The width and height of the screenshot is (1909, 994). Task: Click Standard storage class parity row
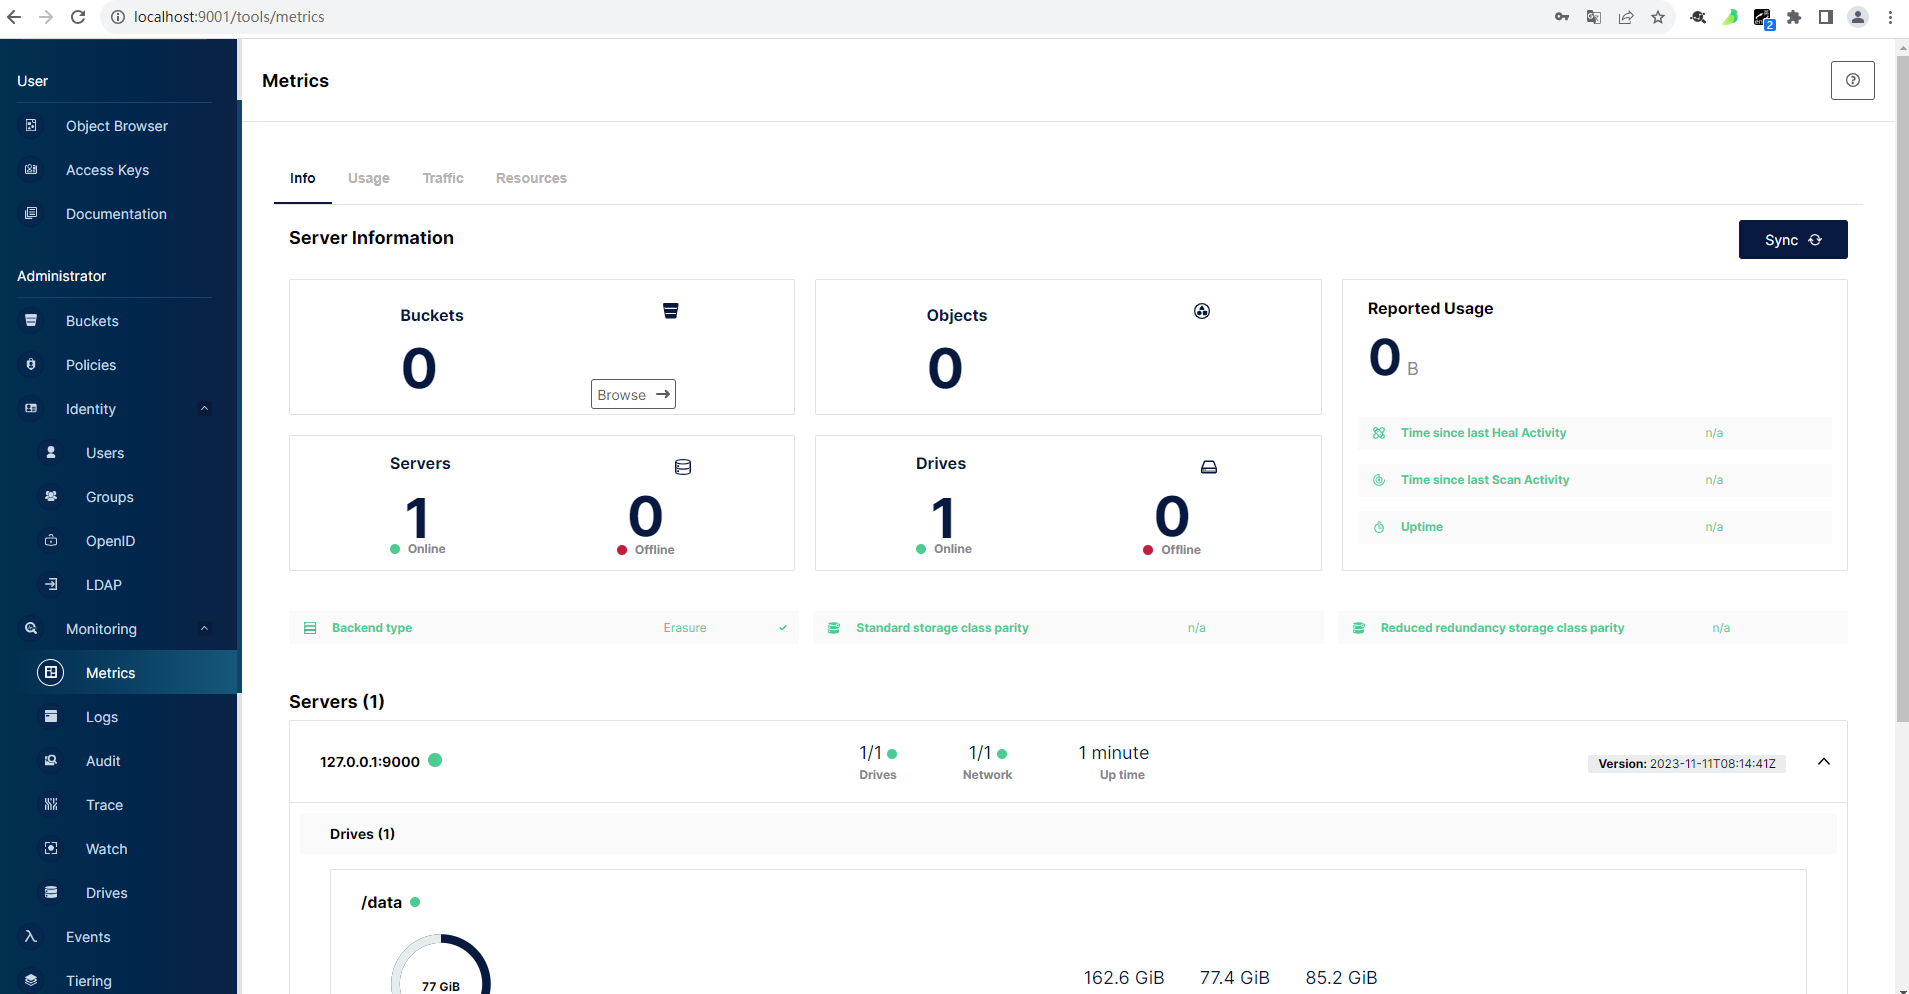1069,628
